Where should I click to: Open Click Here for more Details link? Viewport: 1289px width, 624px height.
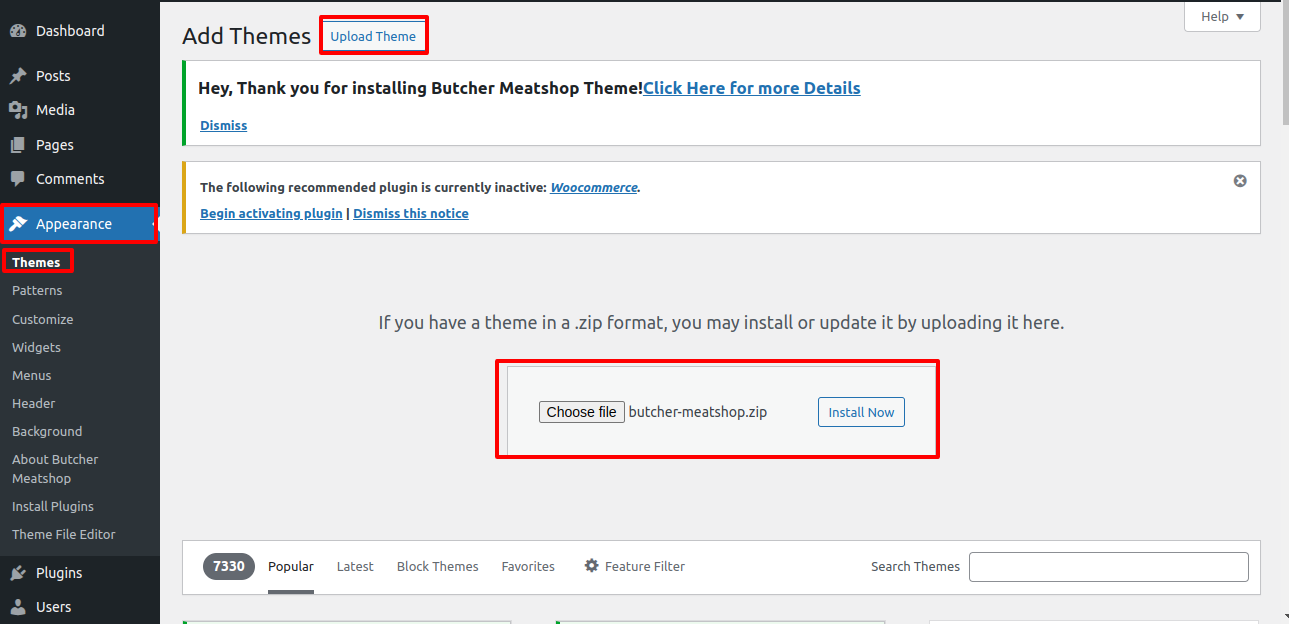752,88
